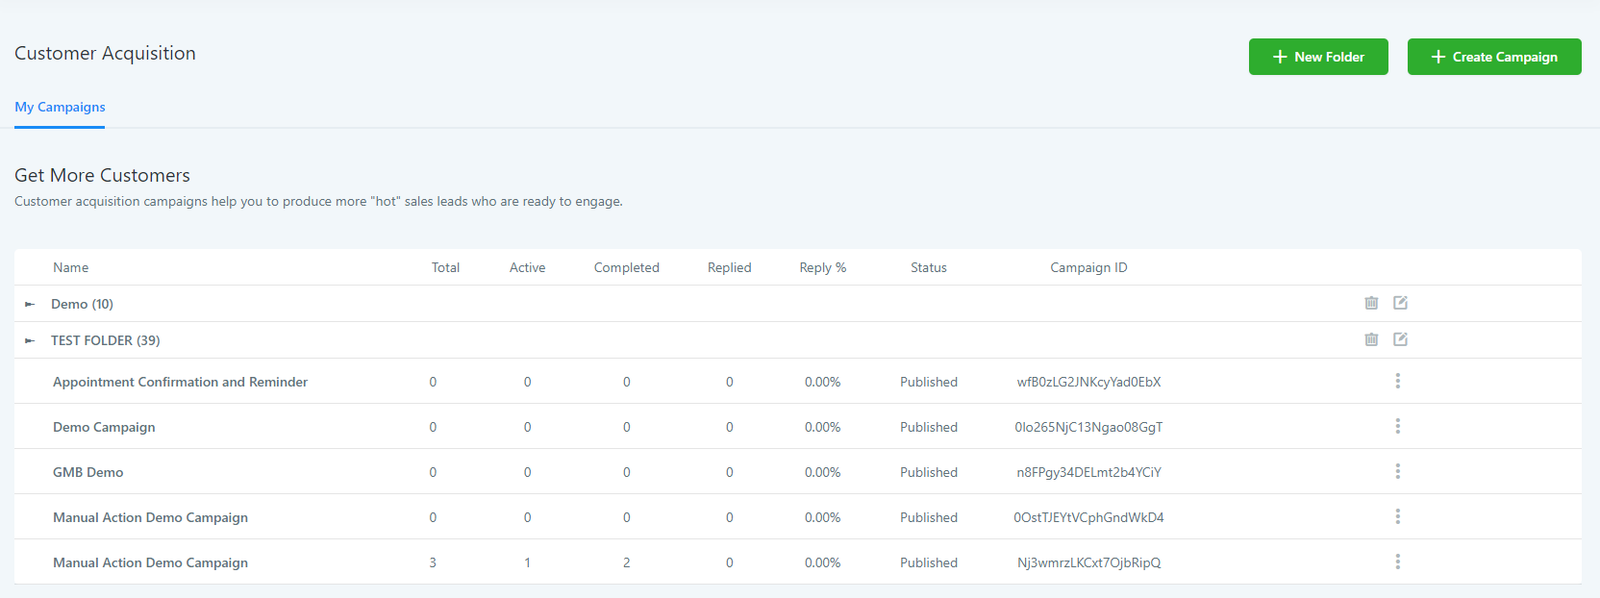This screenshot has width=1600, height=598.
Task: Click the New Folder button
Action: tap(1317, 57)
